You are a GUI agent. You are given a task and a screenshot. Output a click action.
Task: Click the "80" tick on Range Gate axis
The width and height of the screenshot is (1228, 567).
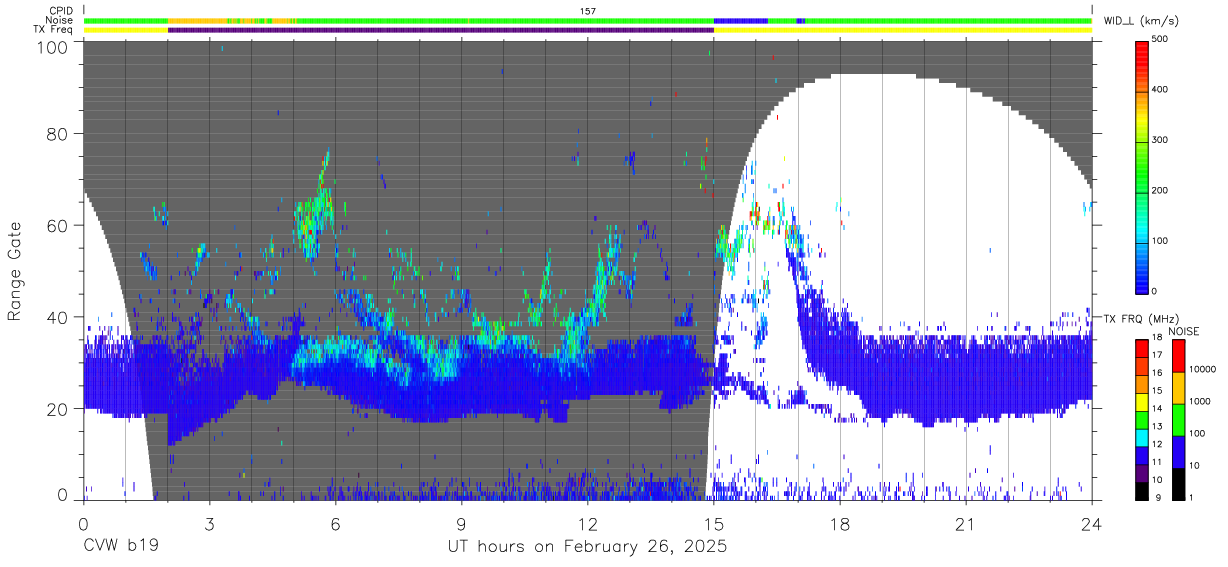tap(58, 134)
